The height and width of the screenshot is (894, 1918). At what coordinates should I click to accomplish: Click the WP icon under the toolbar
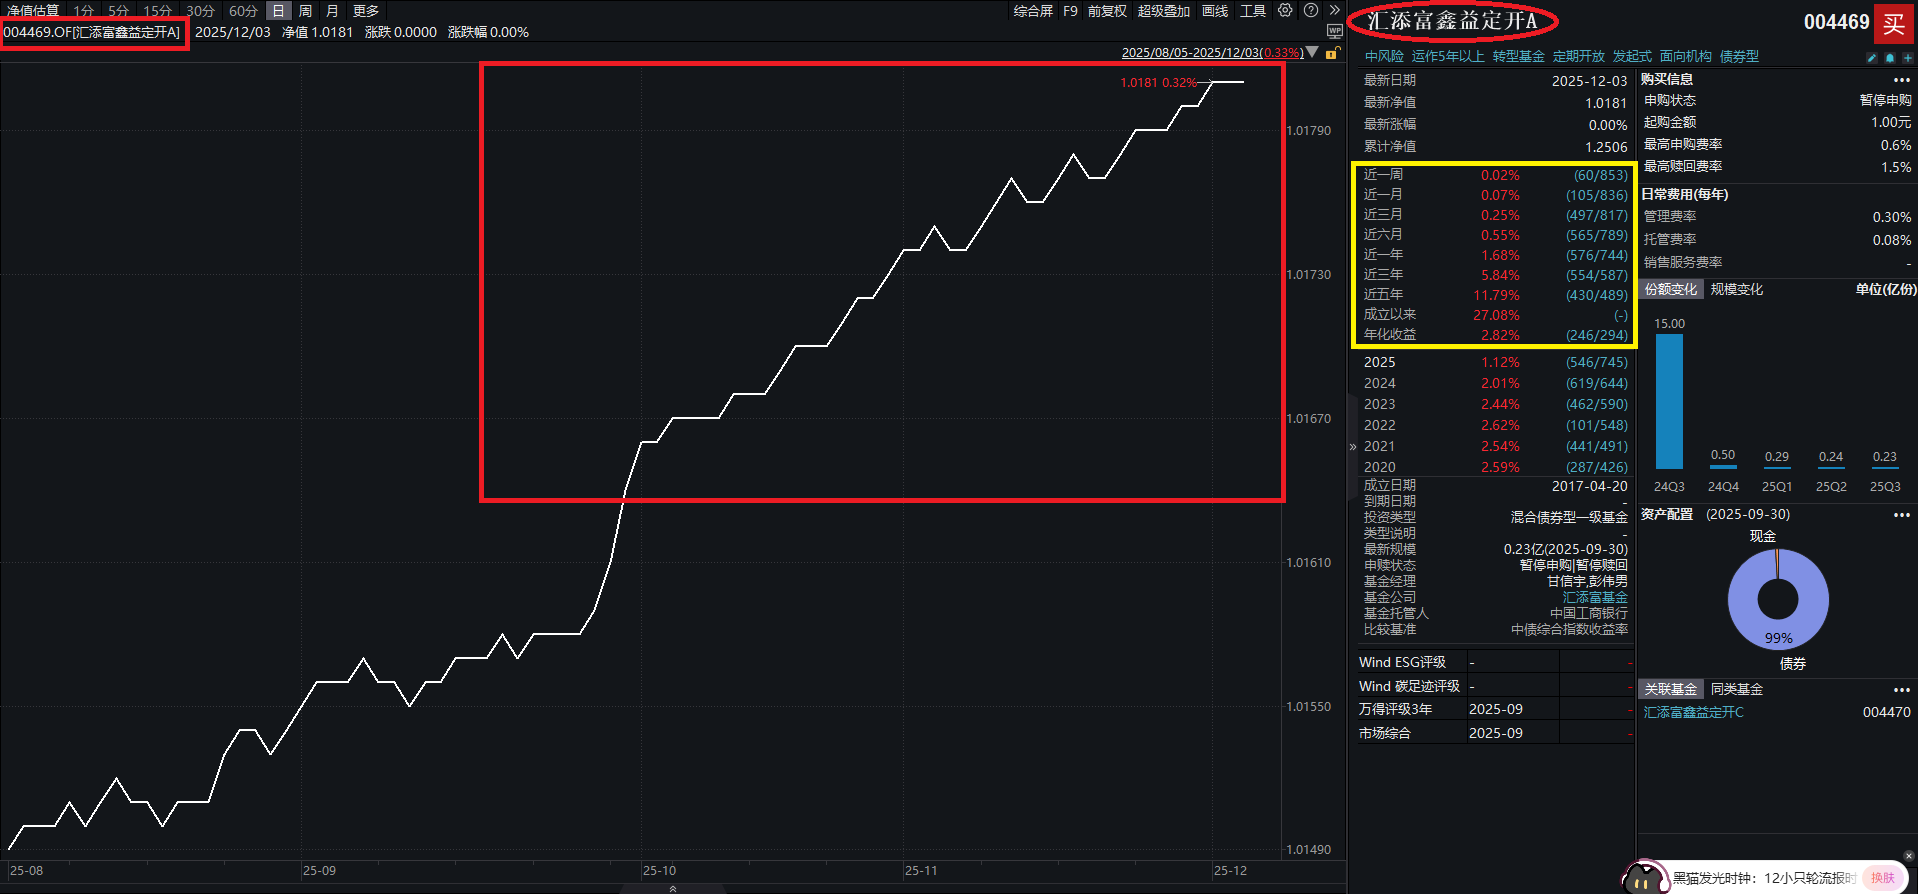click(1334, 32)
